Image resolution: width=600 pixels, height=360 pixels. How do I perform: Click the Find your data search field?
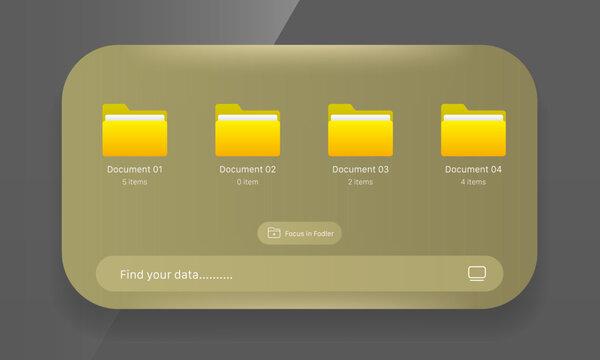(x=300, y=274)
